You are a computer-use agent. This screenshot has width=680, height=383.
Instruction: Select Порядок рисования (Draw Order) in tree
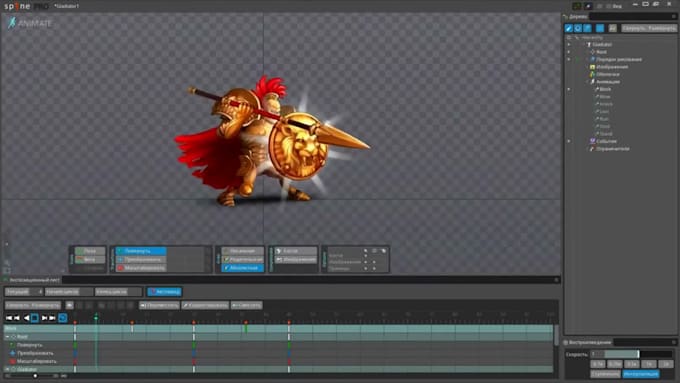(619, 59)
